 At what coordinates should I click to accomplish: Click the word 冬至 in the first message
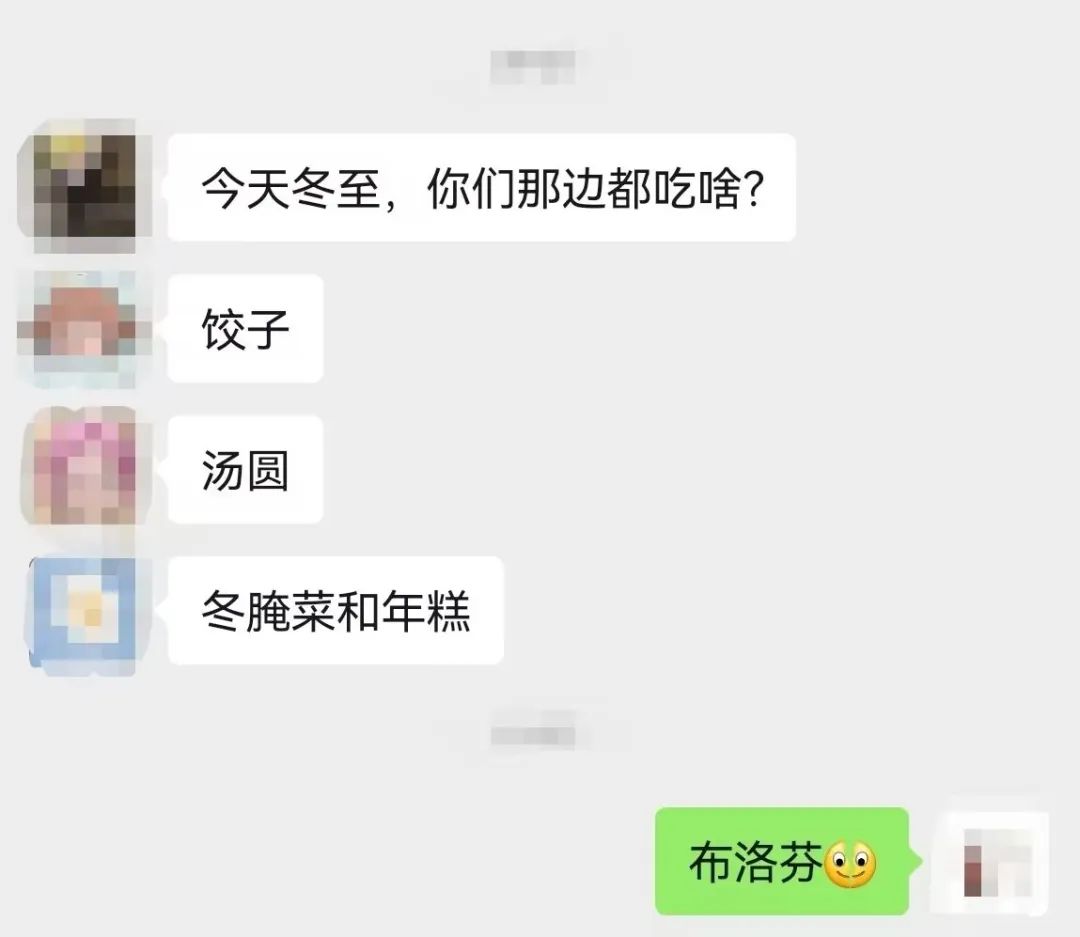tap(336, 189)
